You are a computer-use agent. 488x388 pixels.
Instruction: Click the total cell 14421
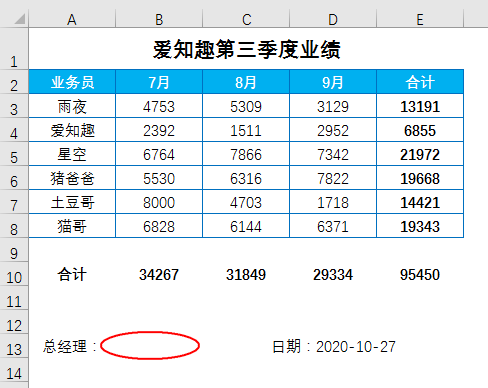[x=420, y=202]
